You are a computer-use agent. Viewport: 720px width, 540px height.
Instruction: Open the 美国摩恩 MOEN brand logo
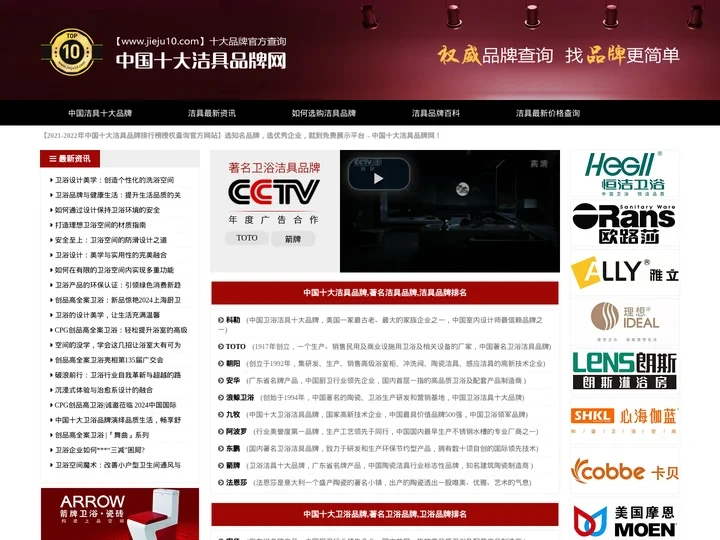coord(624,520)
